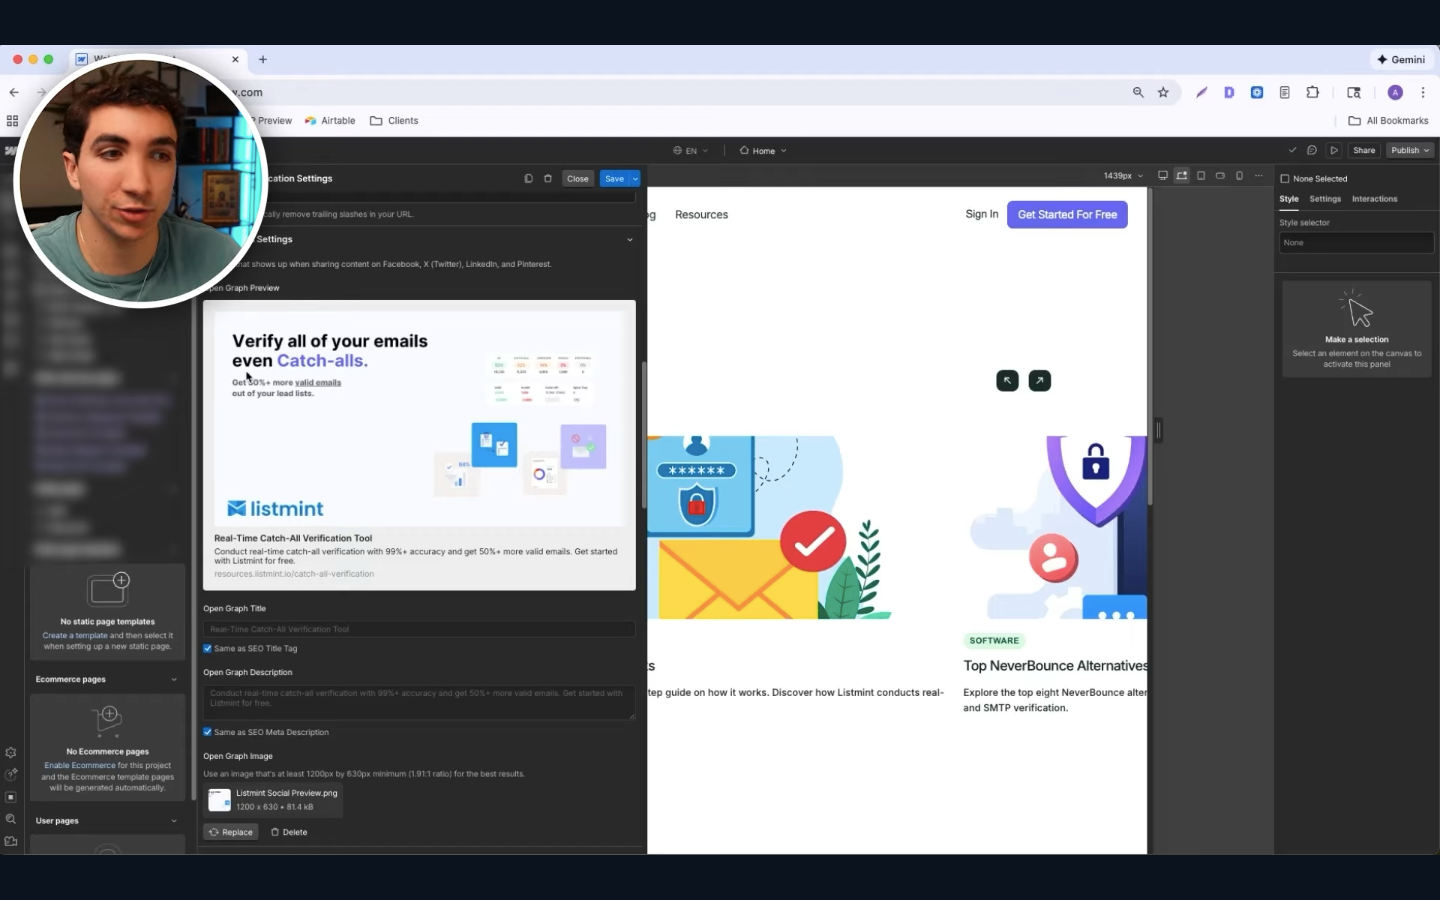Click the duplicate page icon beside Close
Screen dimensions: 1440x900
(529, 179)
